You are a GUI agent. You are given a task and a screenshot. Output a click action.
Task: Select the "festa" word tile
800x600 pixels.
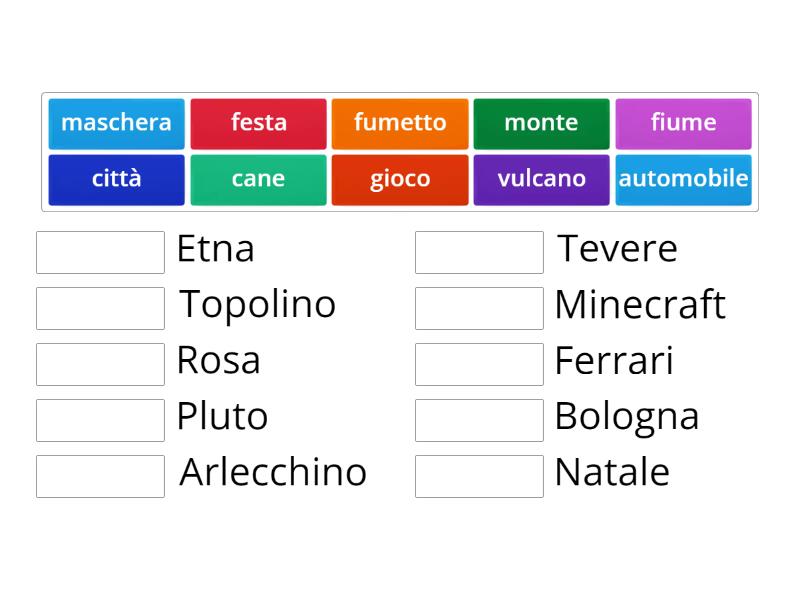258,123
